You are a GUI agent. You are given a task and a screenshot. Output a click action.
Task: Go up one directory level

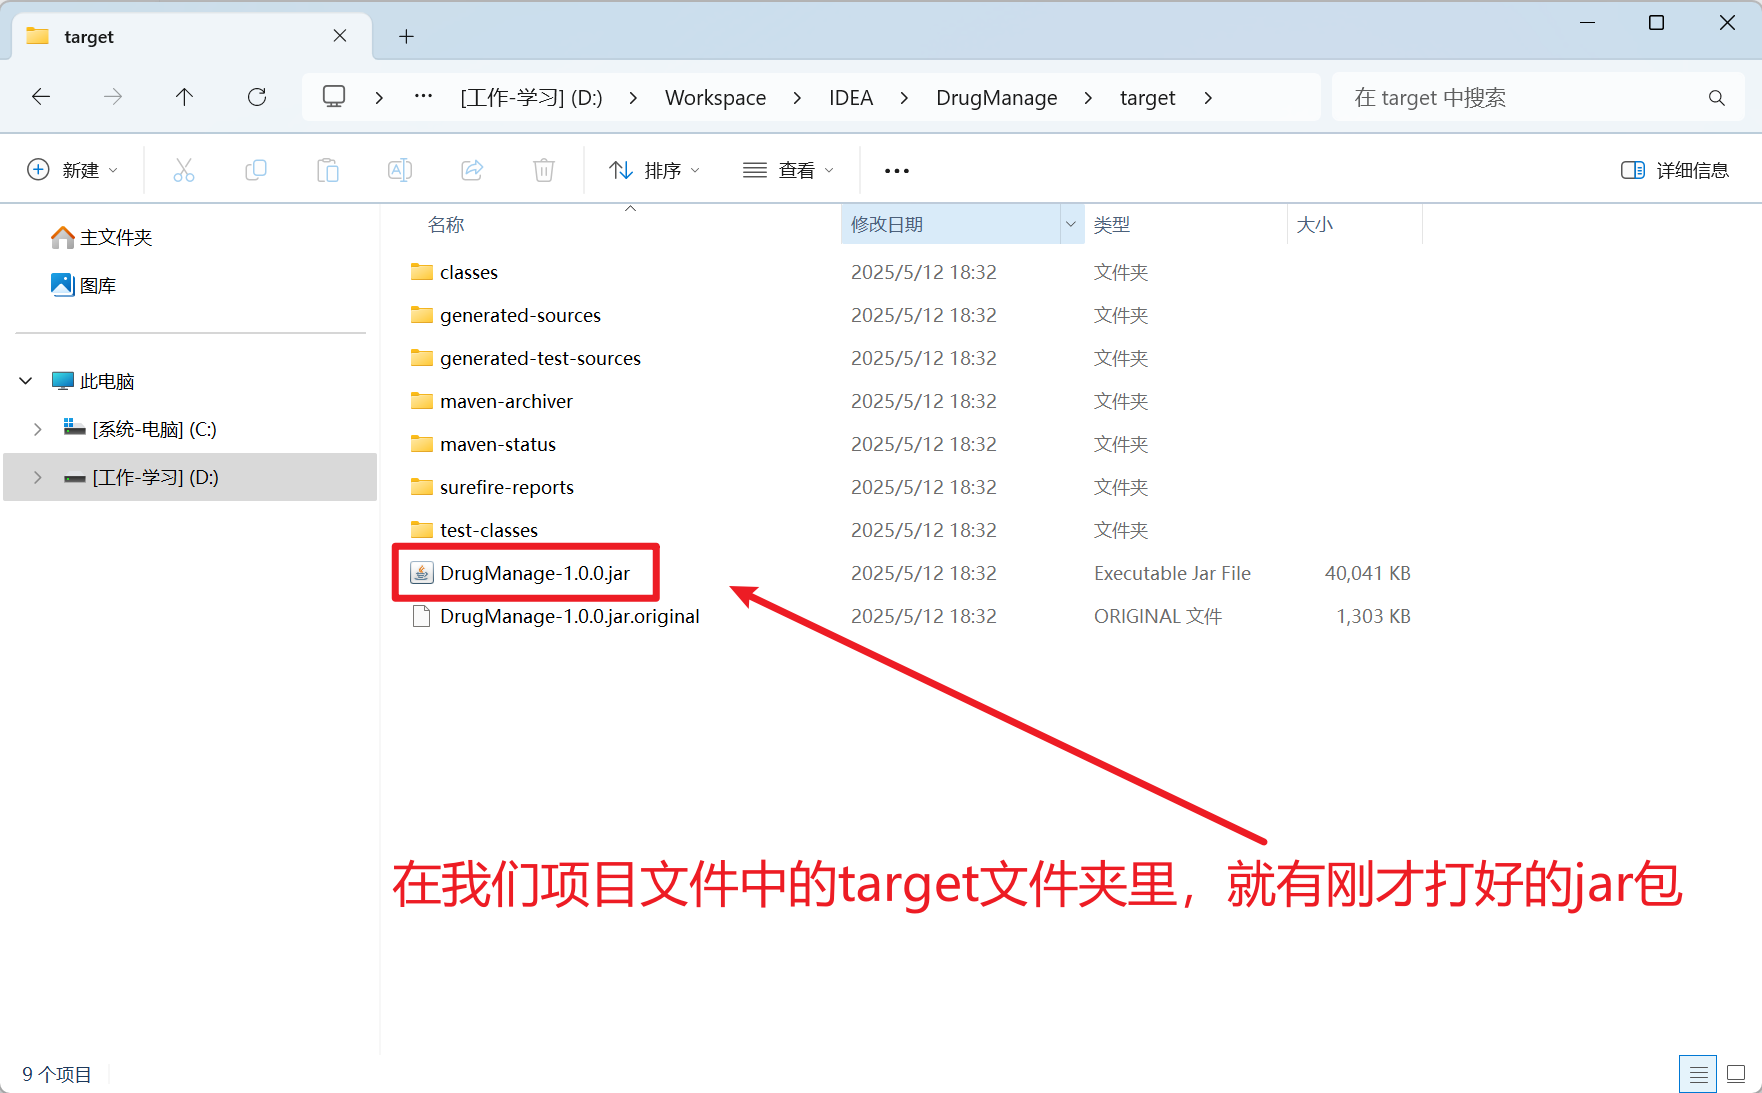tap(184, 97)
